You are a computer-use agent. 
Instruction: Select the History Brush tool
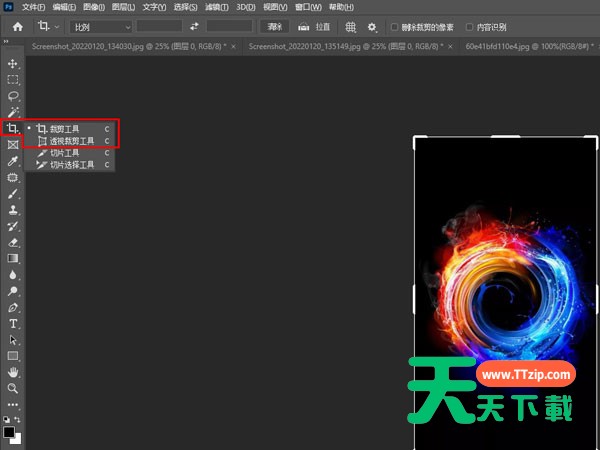13,226
